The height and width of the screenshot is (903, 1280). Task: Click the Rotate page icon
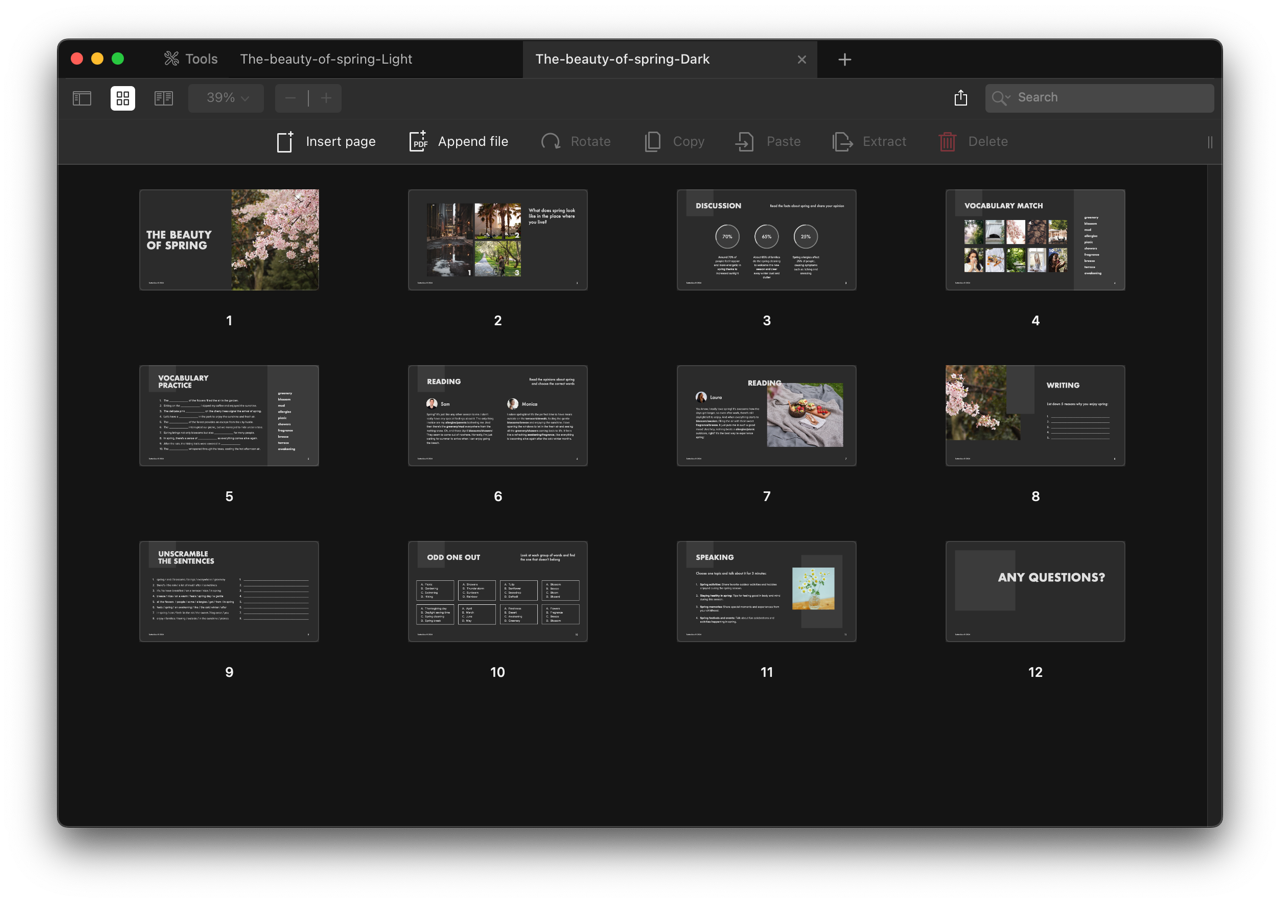point(551,142)
